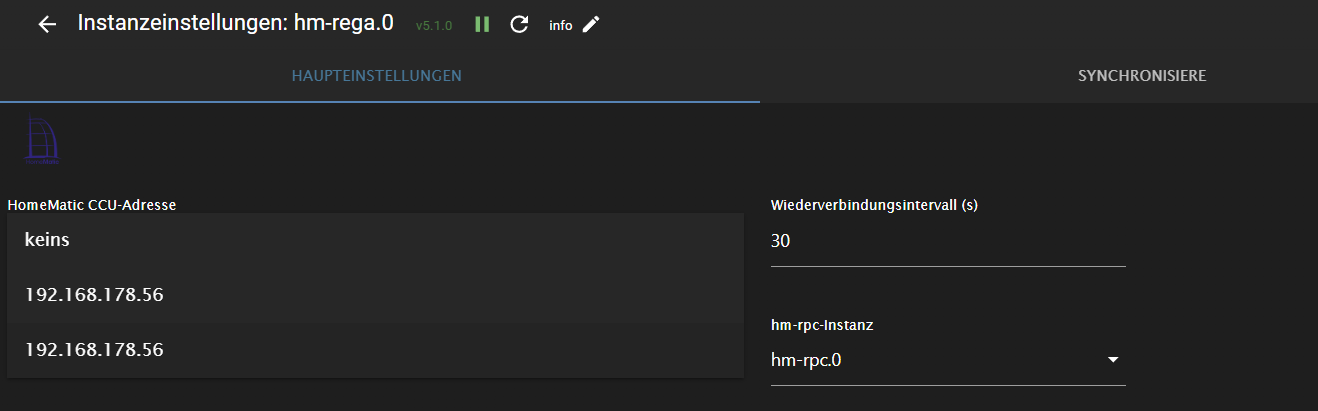
Task: Click the pencil edit icon beside info
Action: tap(591, 24)
